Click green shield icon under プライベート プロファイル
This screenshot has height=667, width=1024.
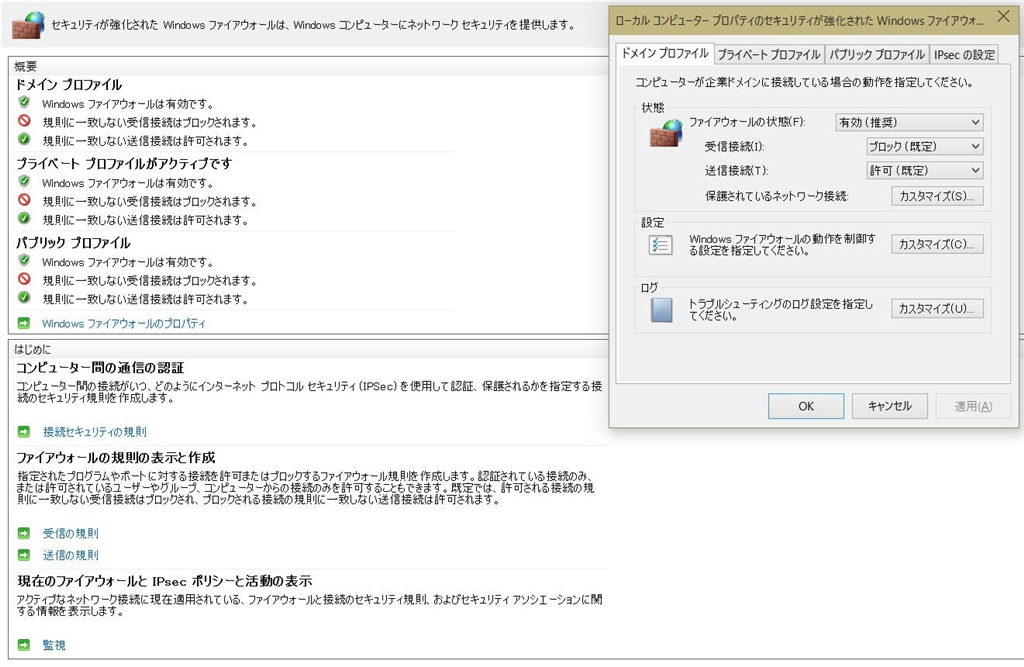(24, 182)
